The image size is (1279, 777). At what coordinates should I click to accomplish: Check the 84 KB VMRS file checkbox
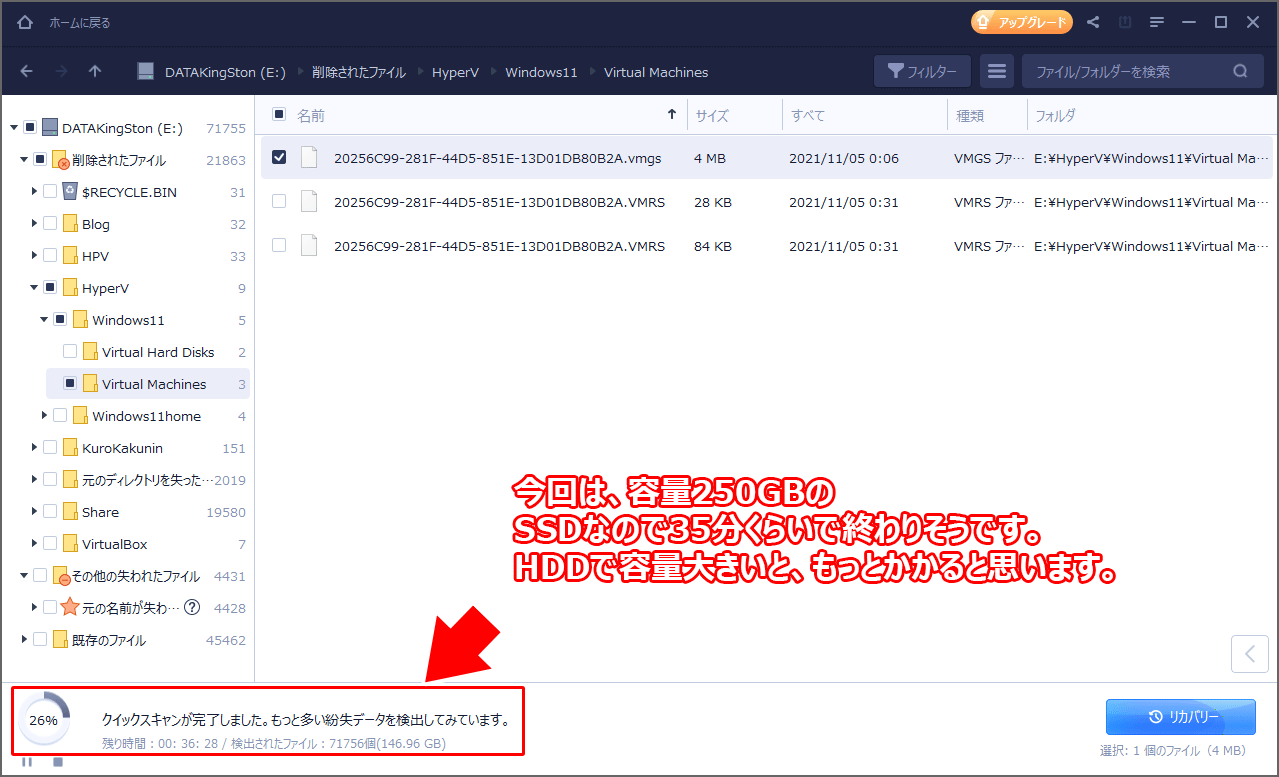point(279,245)
